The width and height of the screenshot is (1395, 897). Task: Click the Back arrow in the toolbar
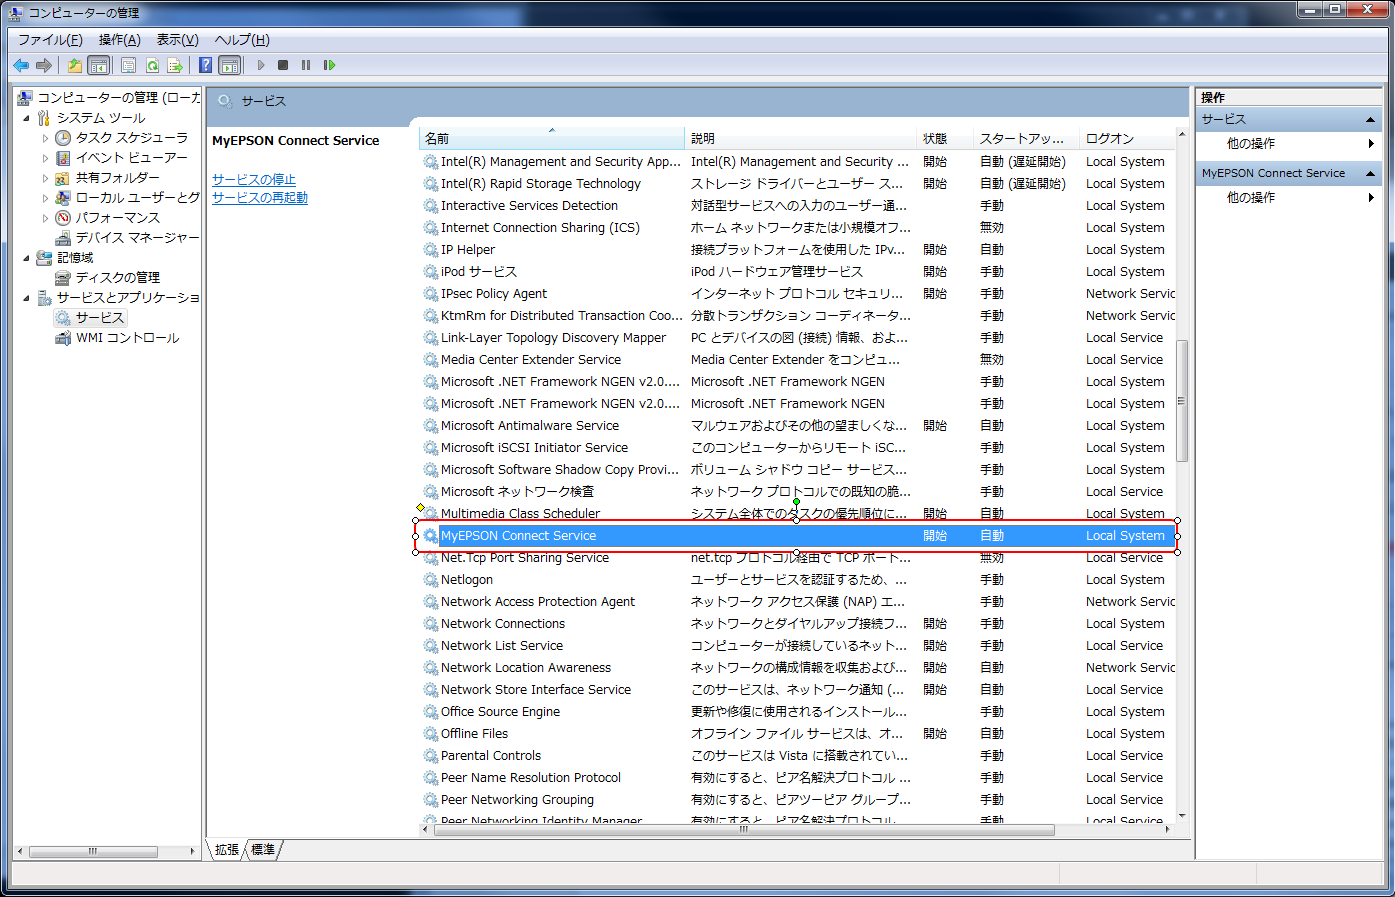[21, 65]
